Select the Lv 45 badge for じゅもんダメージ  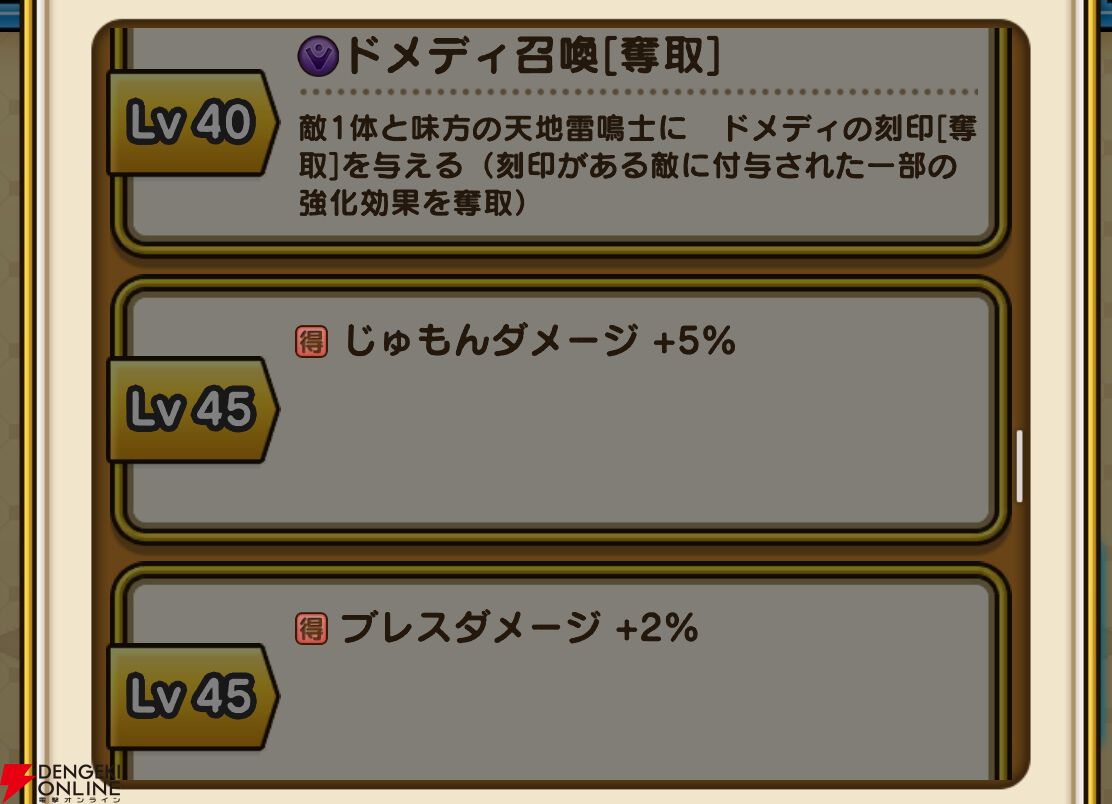click(x=191, y=410)
